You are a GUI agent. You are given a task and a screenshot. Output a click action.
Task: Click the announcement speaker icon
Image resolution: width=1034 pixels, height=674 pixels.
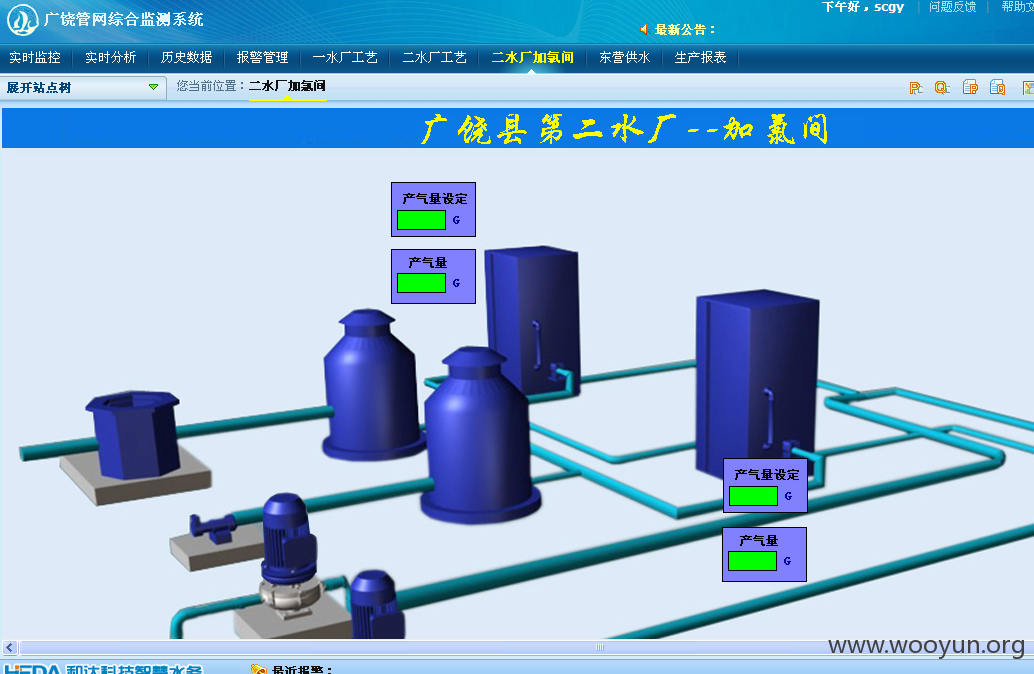tap(646, 30)
